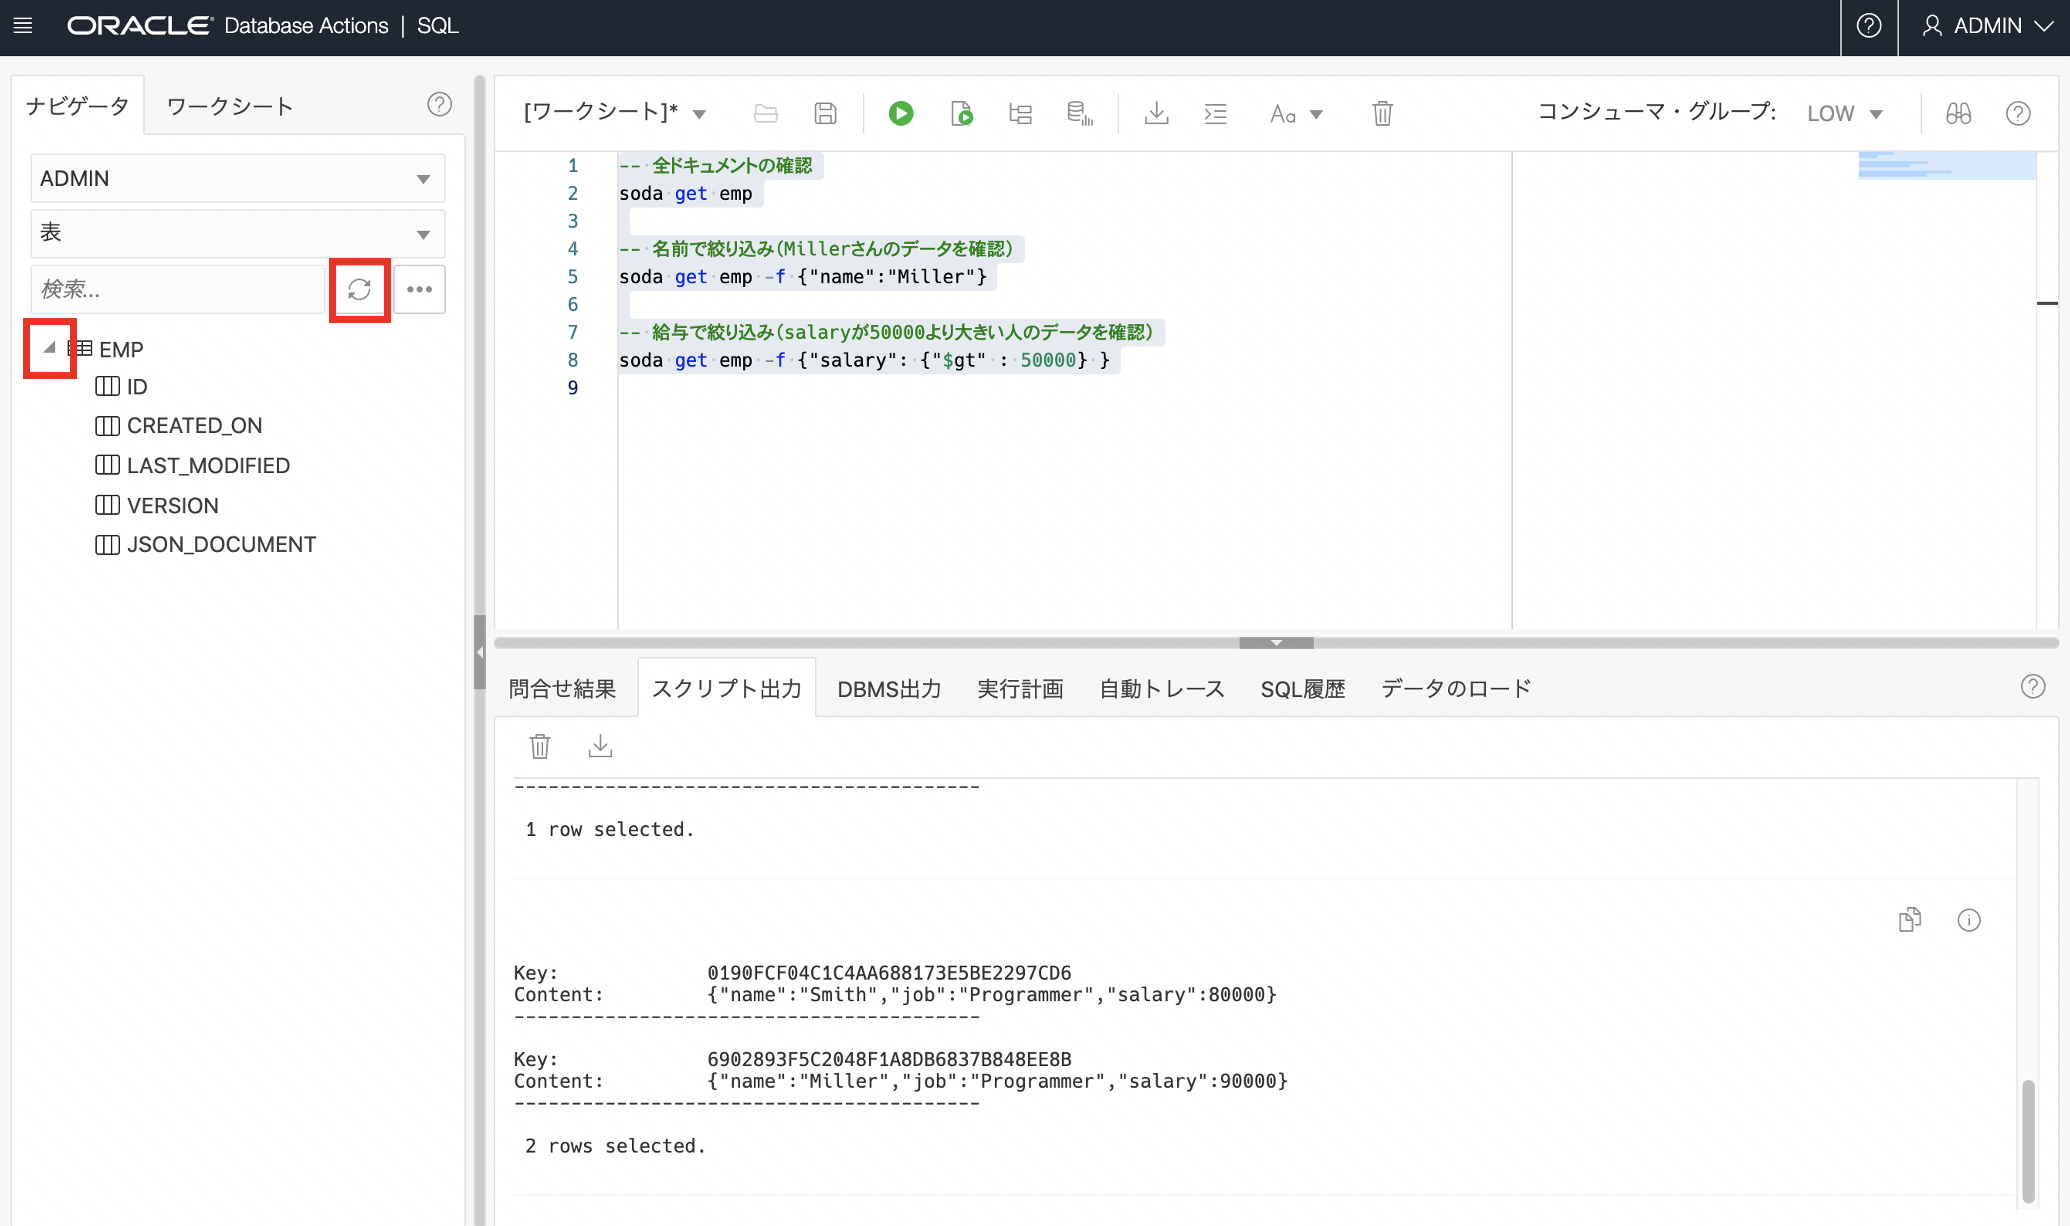This screenshot has height=1226, width=2070.
Task: Open the ADMIN schema dropdown
Action: click(237, 178)
